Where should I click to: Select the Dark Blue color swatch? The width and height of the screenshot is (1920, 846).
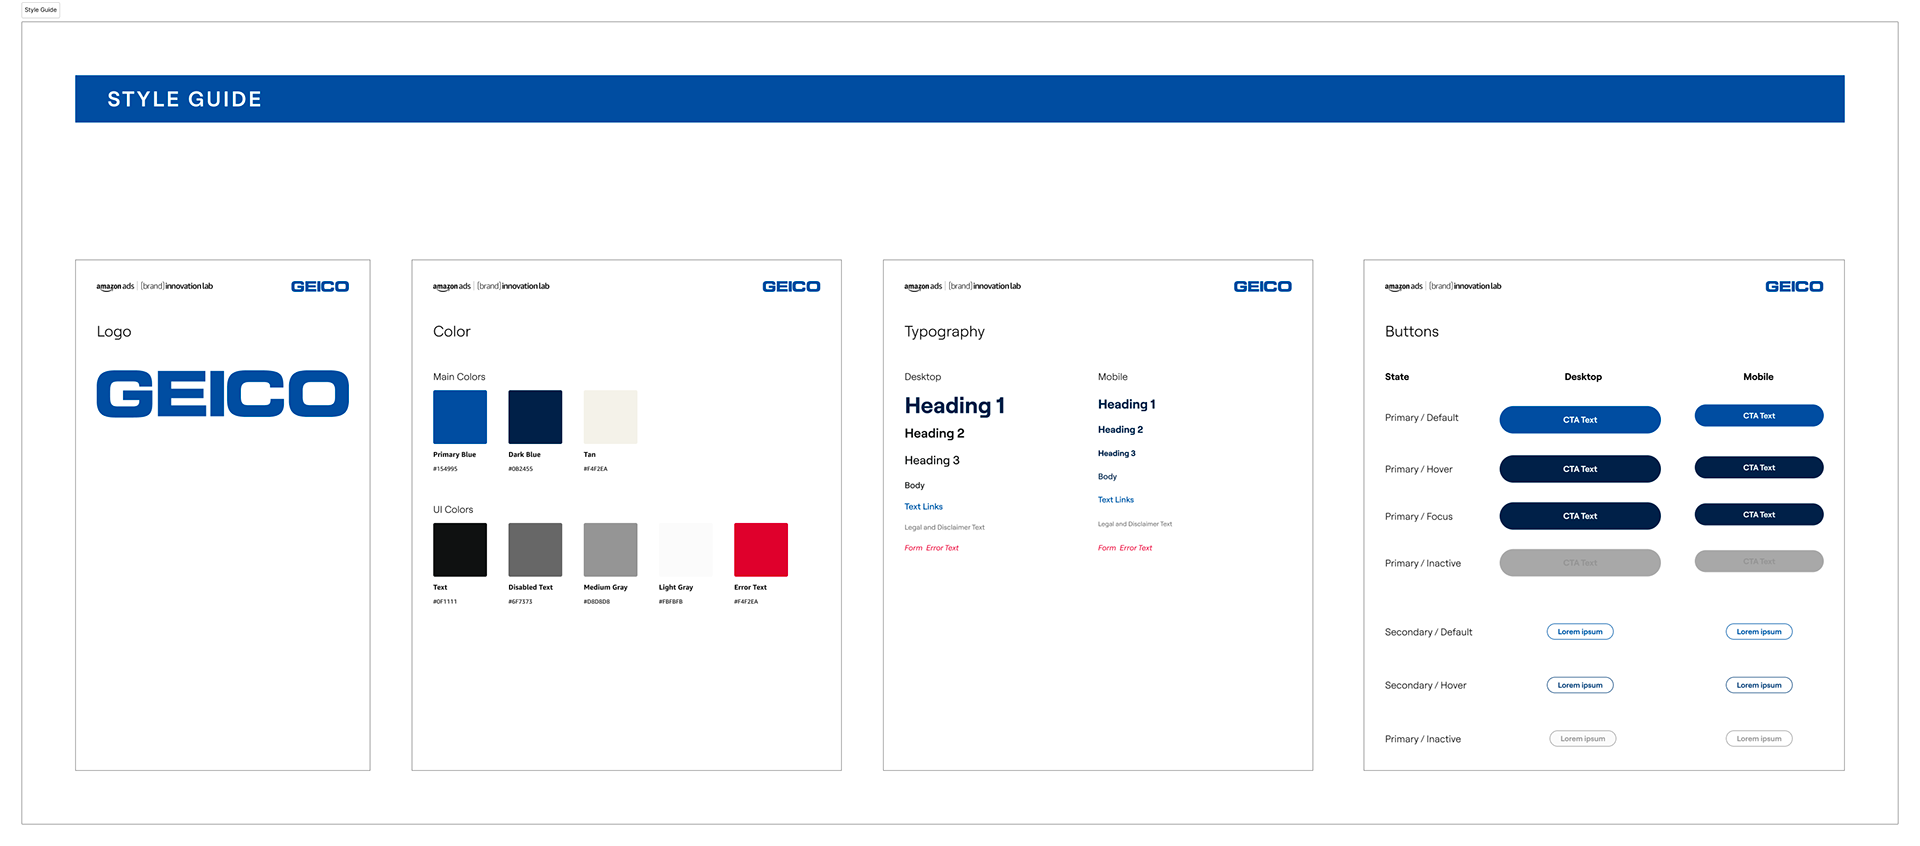tap(535, 417)
